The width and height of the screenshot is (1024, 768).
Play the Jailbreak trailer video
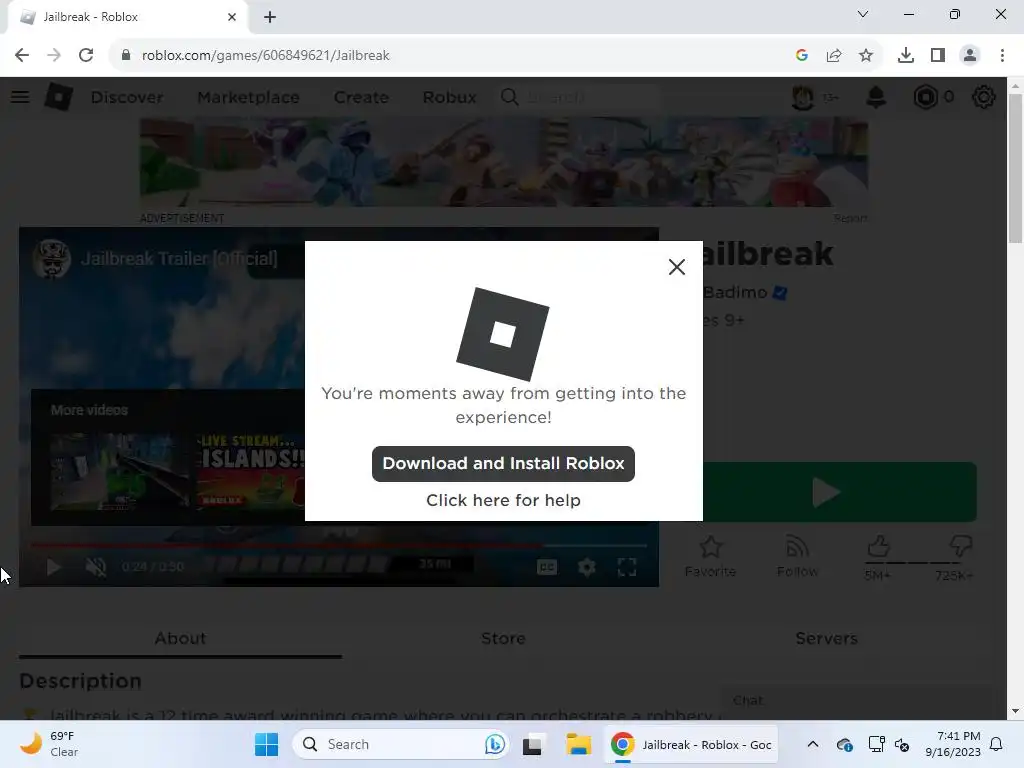(x=54, y=567)
